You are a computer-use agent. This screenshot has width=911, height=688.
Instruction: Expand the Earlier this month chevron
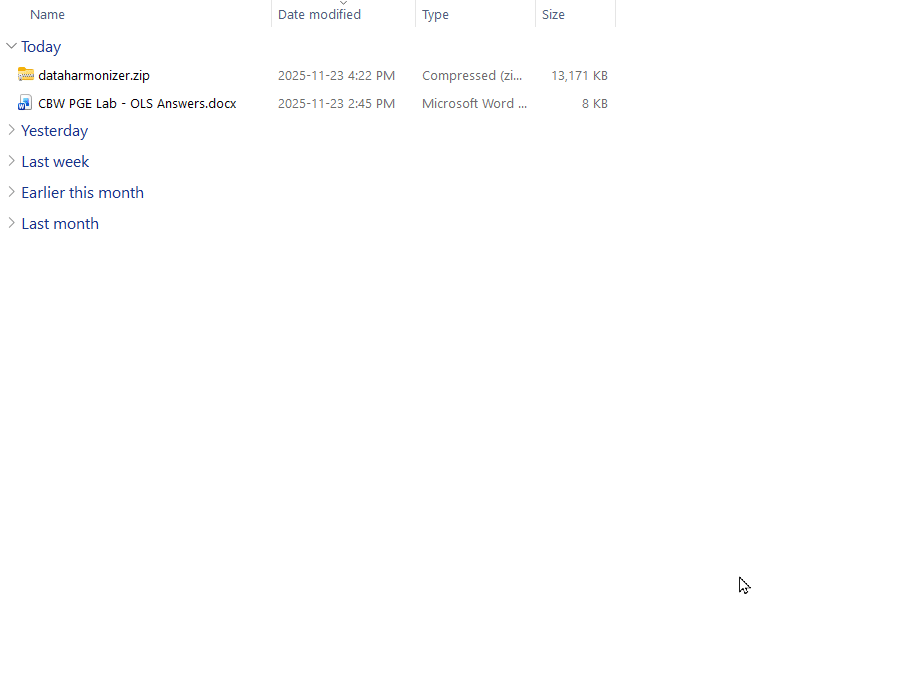(11, 192)
